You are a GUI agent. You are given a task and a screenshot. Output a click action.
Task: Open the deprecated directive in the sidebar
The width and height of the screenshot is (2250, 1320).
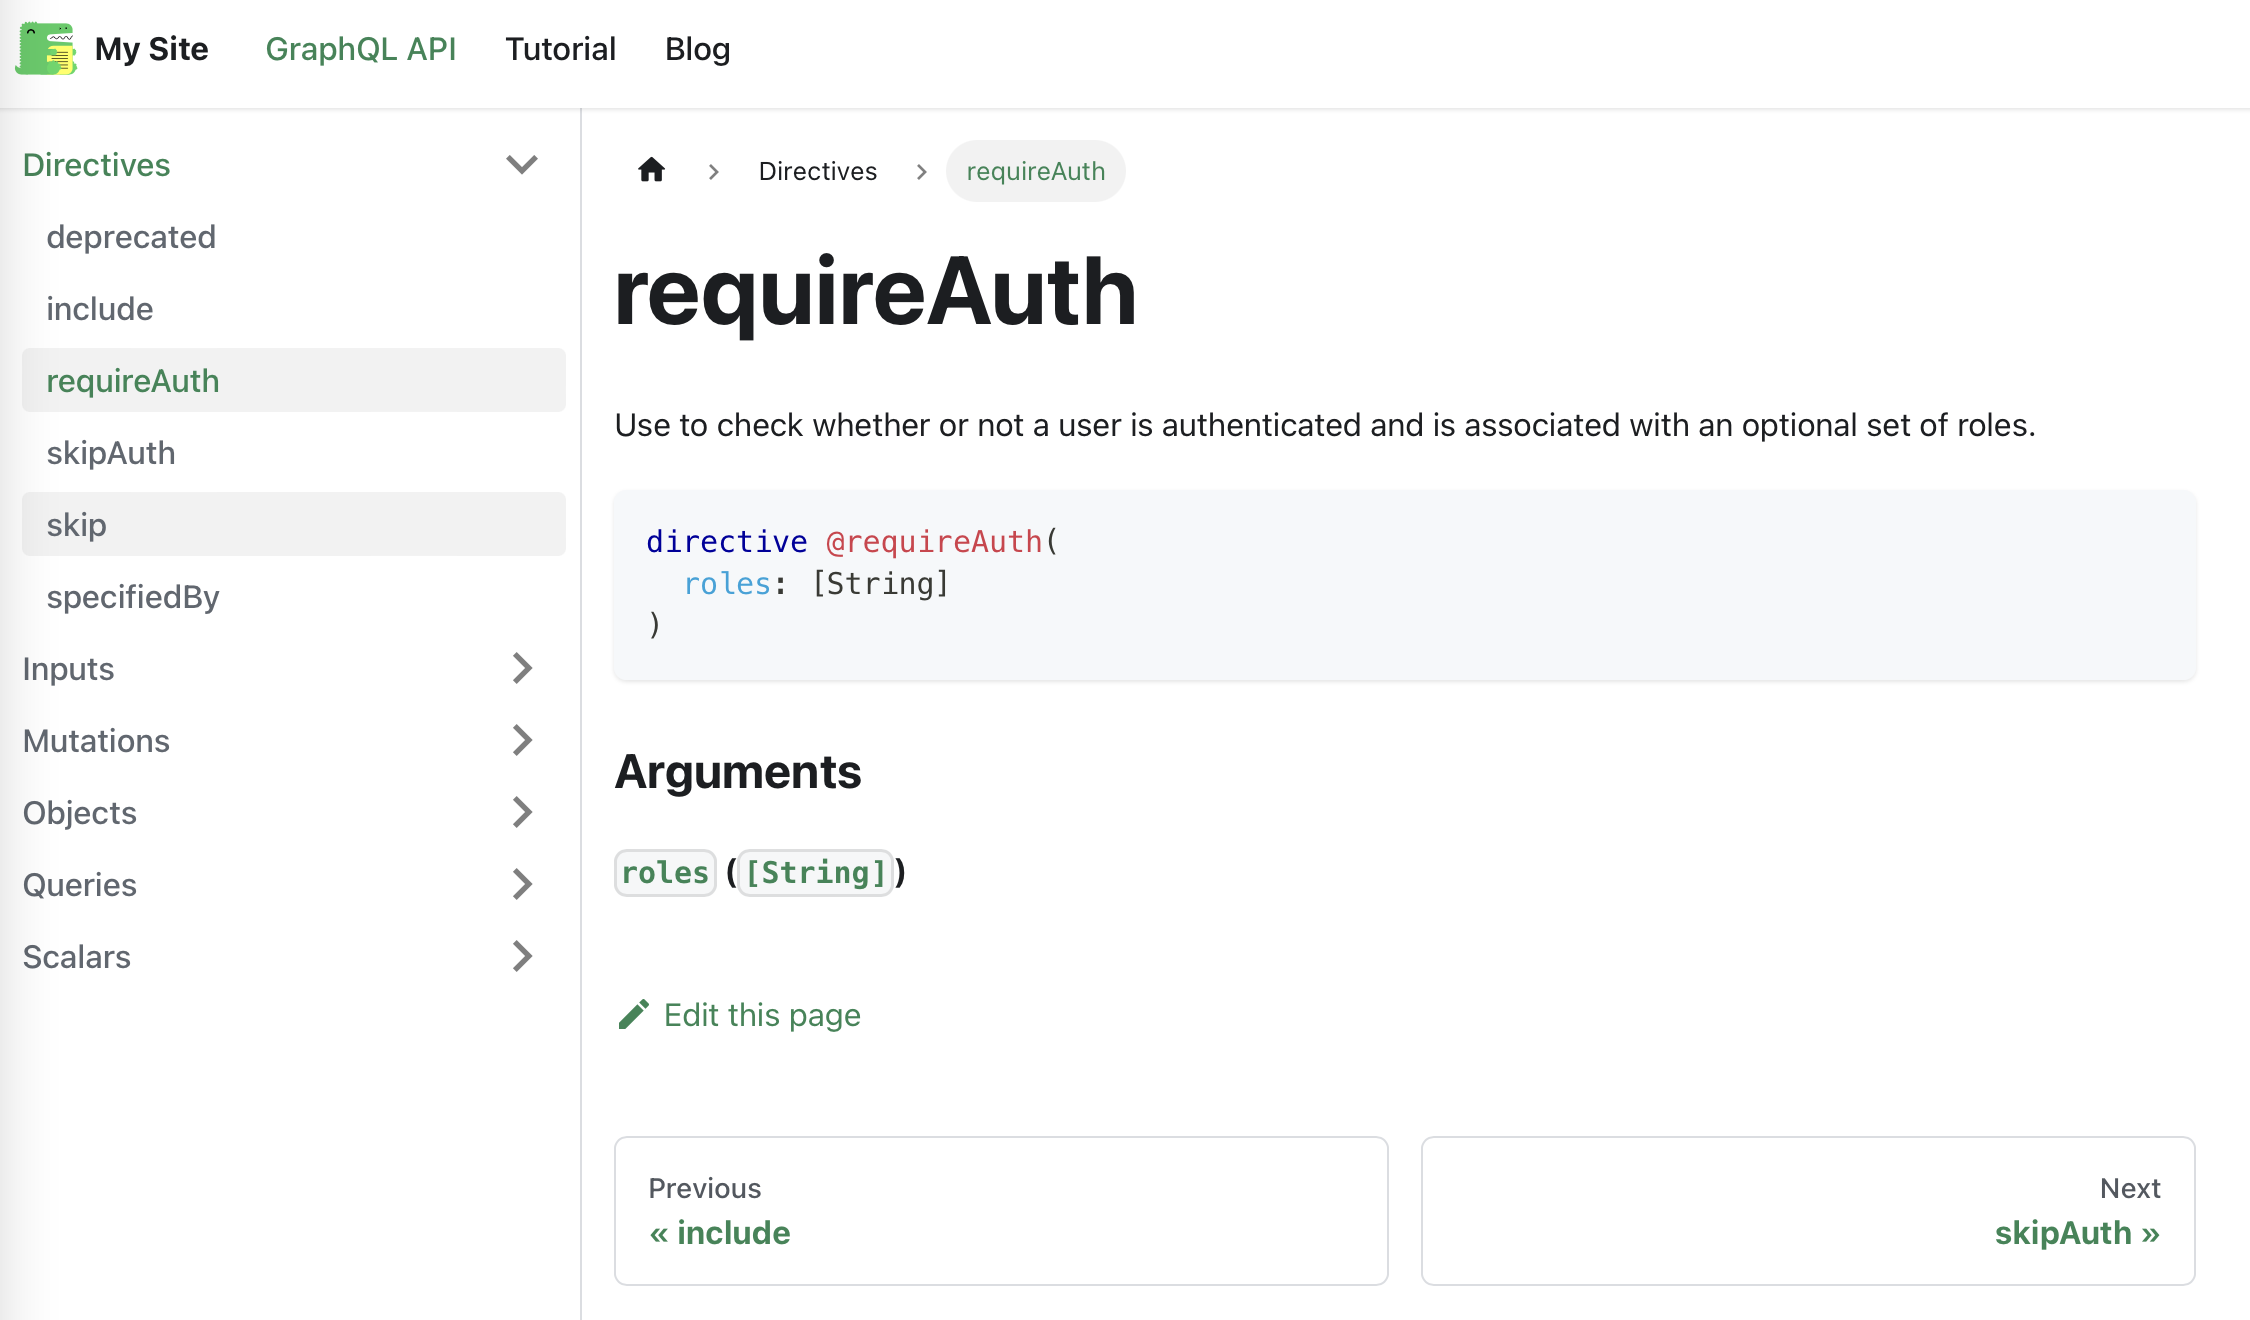(x=131, y=236)
